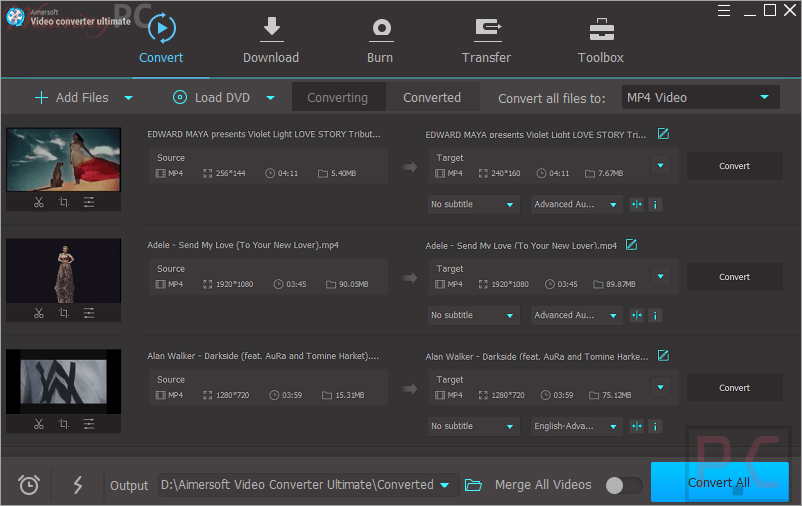Show media info for Alan Walker video
Screen dimensions: 802x506
point(655,427)
